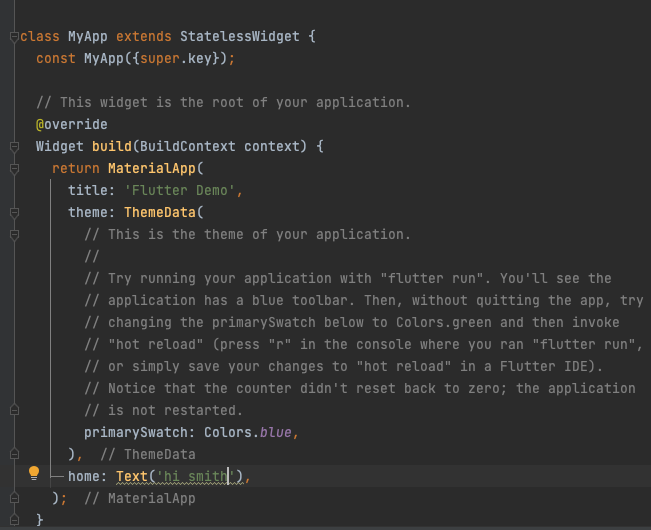Click the yellow light bulb quick-fix icon
Viewport: 651px width, 530px height.
tap(34, 473)
